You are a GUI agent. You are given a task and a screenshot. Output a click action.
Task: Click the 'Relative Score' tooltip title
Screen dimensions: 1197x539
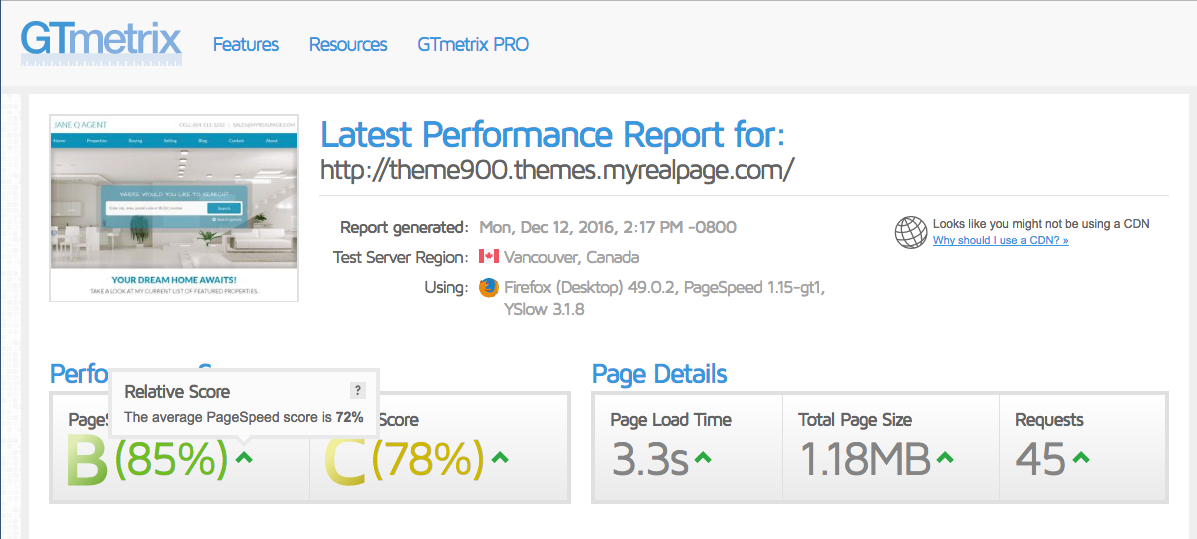point(177,392)
